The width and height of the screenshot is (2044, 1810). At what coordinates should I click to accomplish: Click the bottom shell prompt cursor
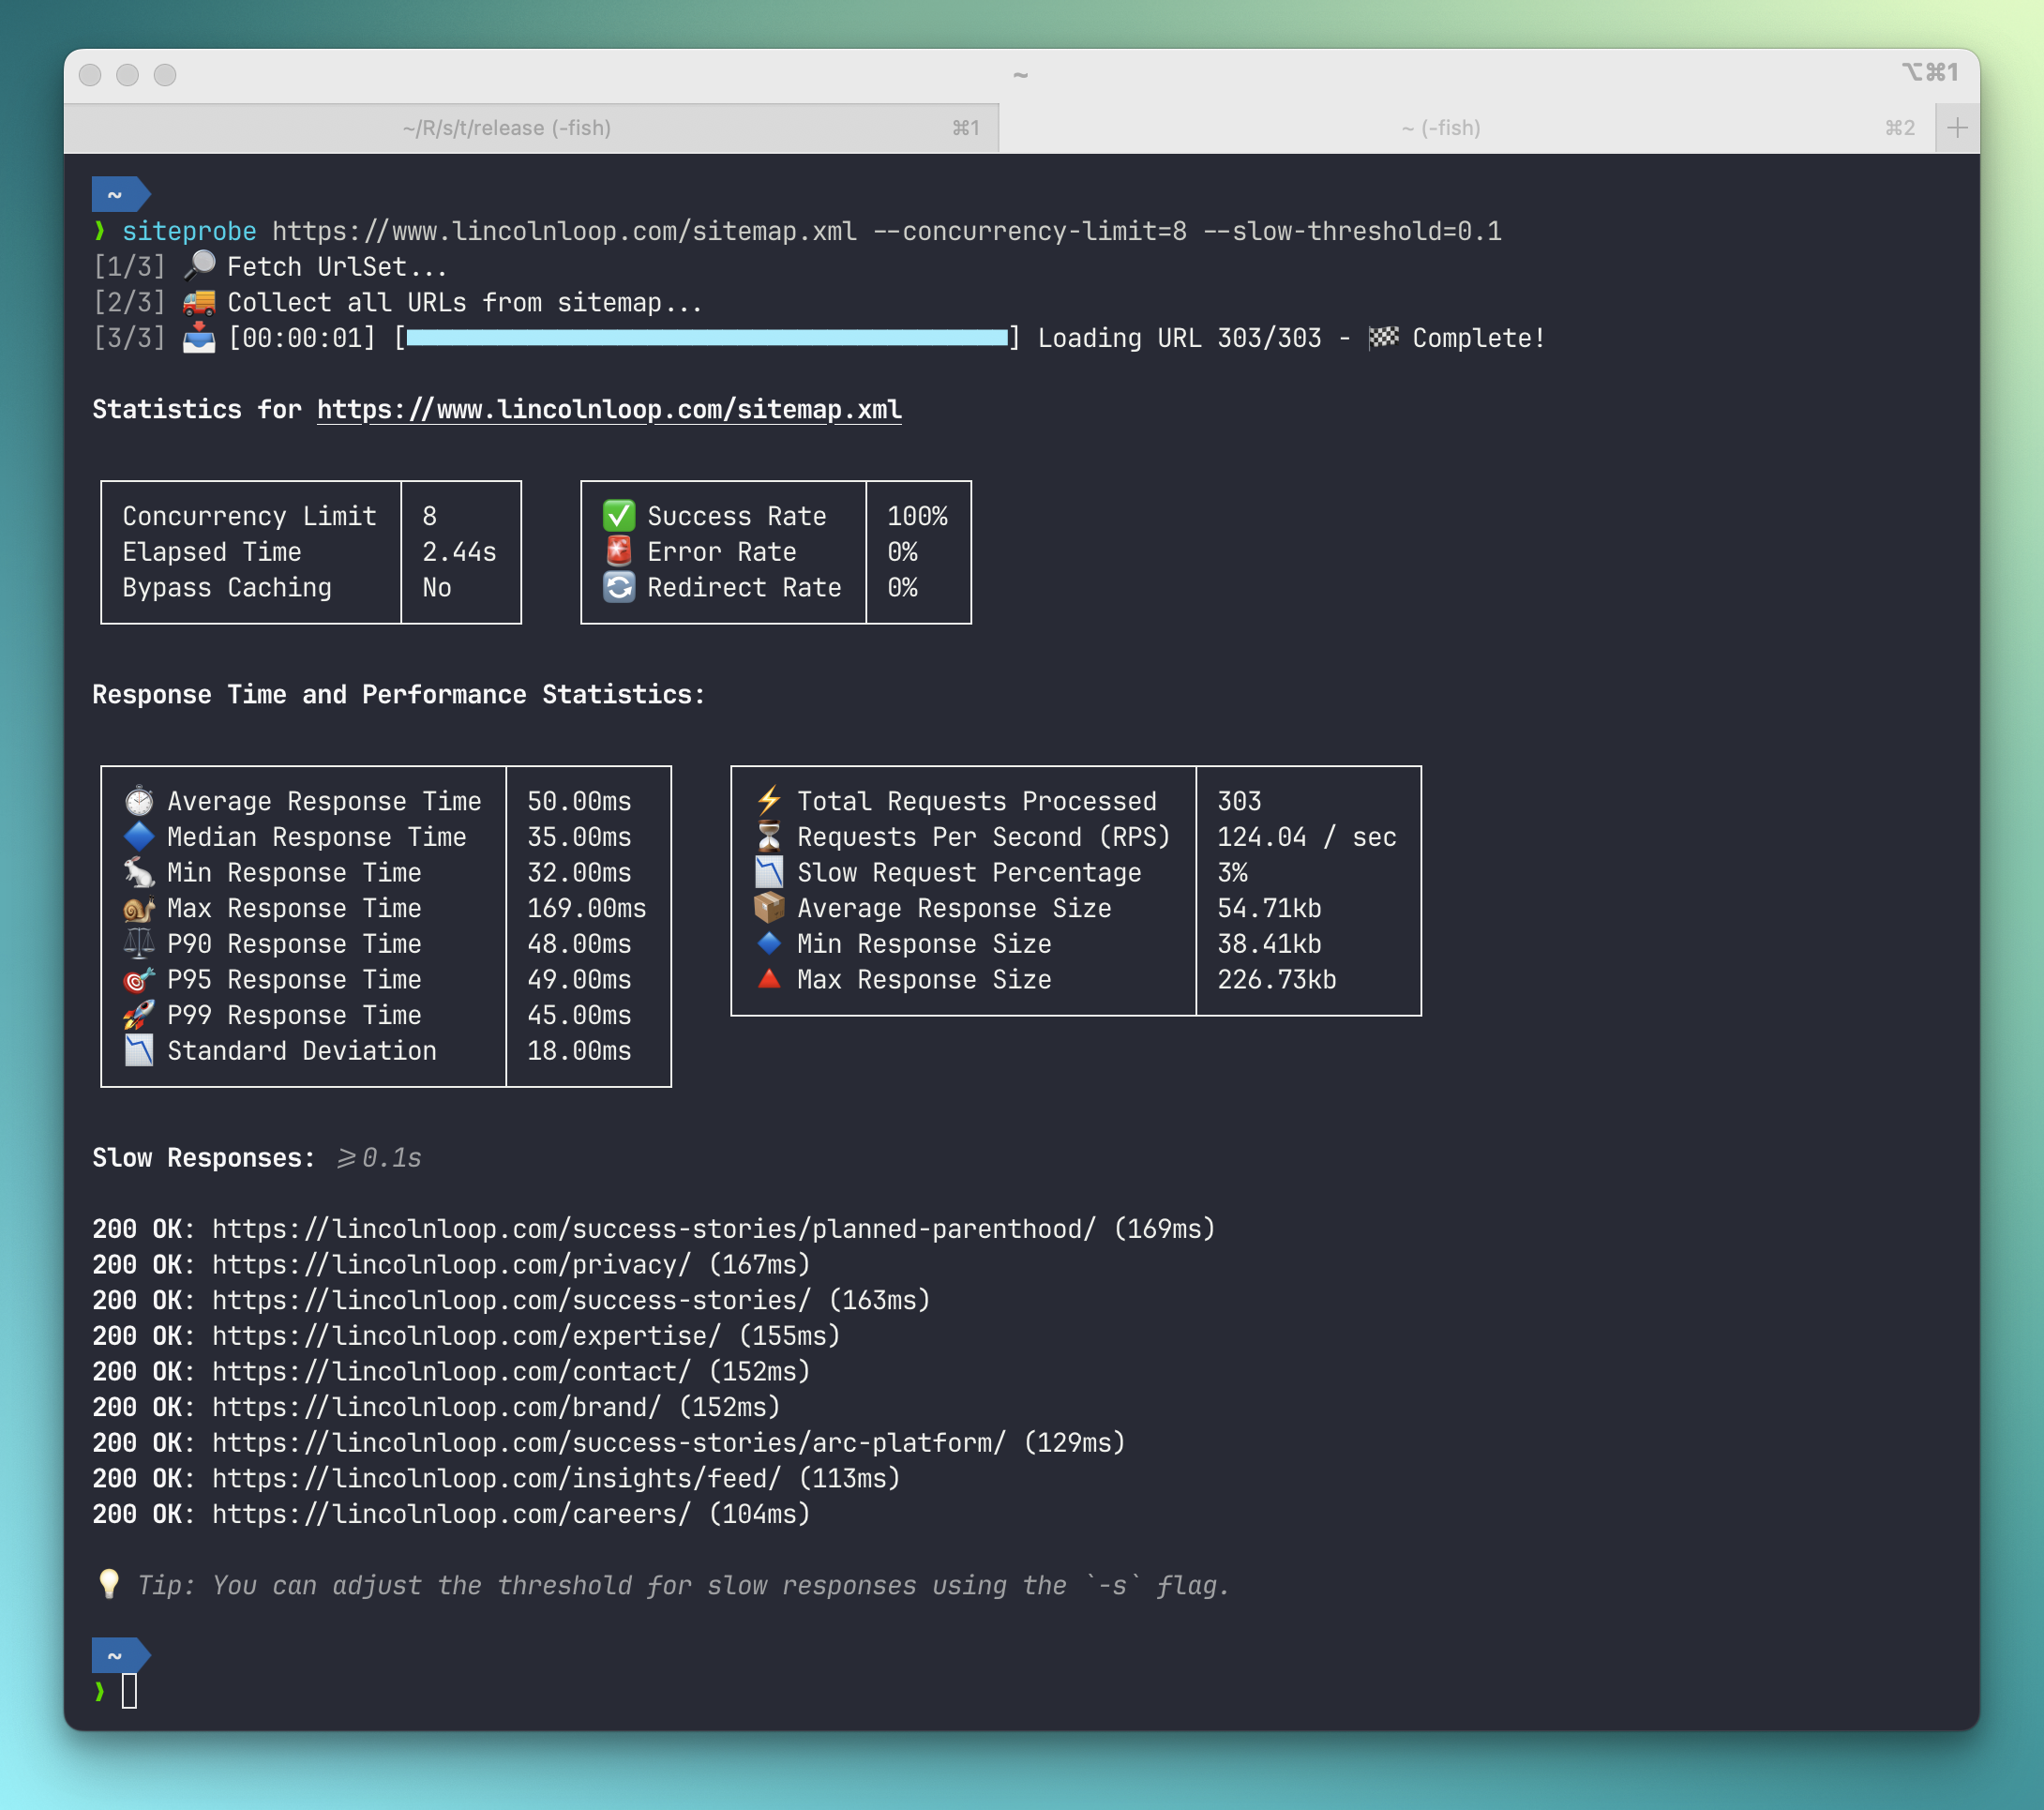(129, 1691)
